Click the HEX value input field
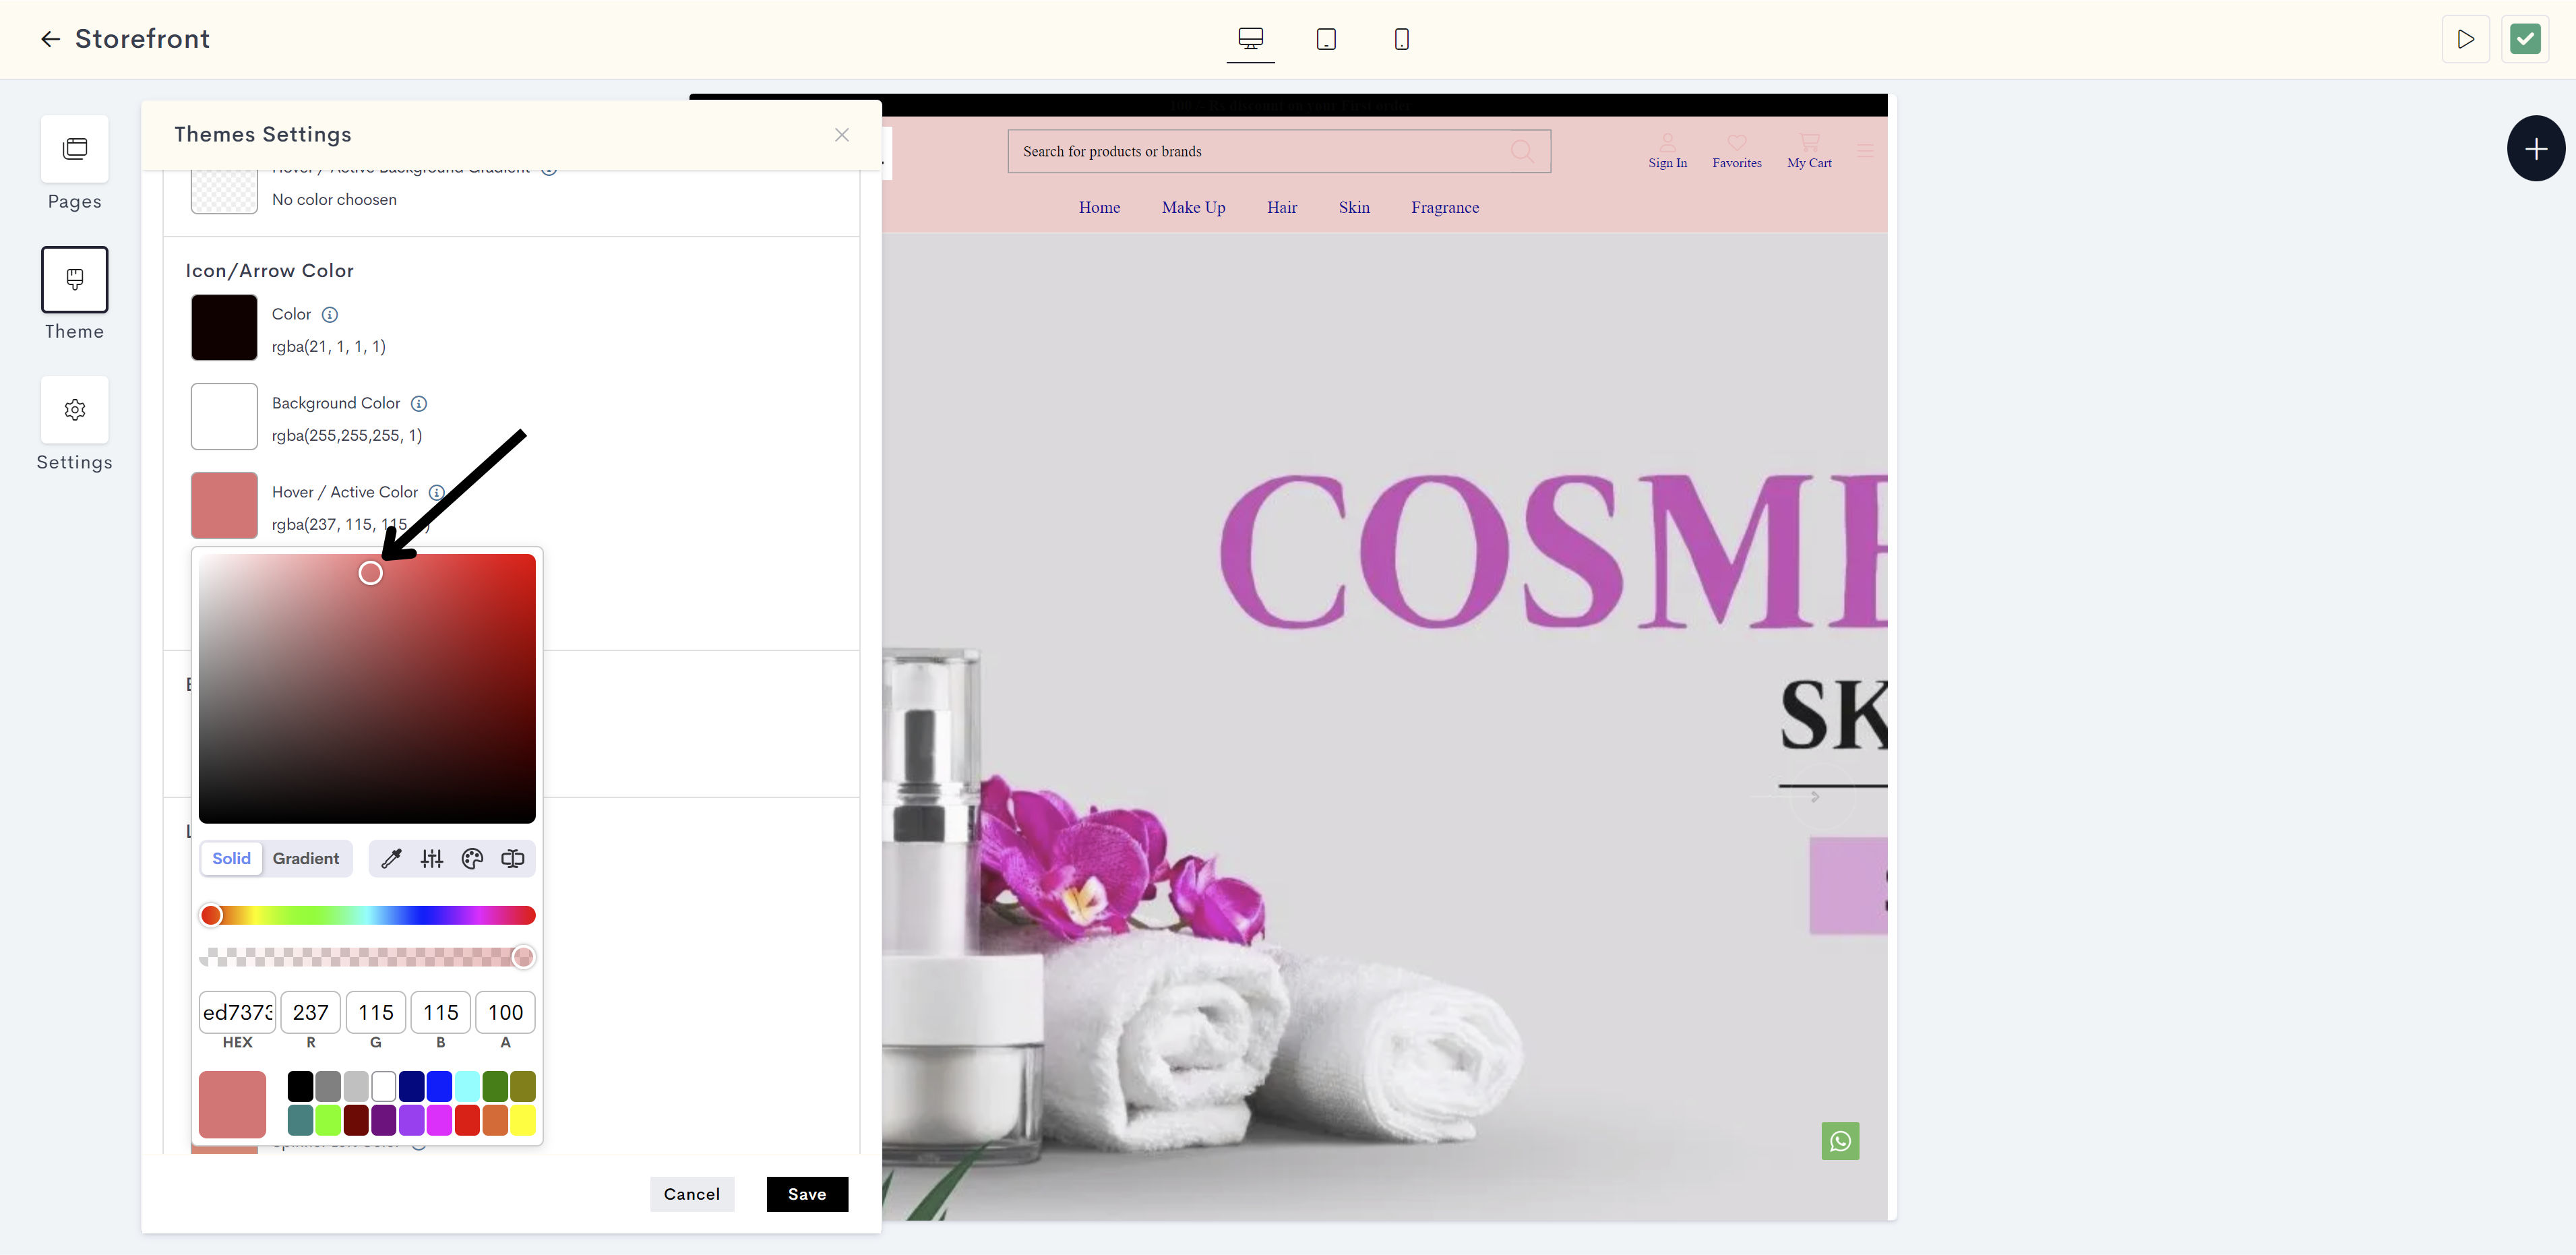 pos(237,1013)
